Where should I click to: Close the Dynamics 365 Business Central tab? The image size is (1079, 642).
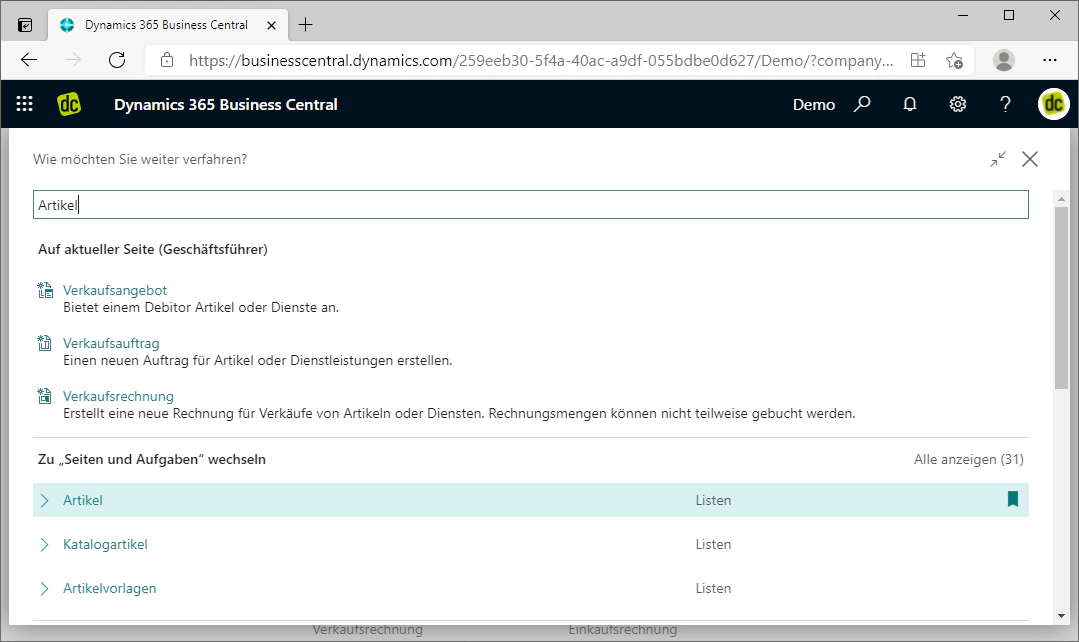click(271, 25)
